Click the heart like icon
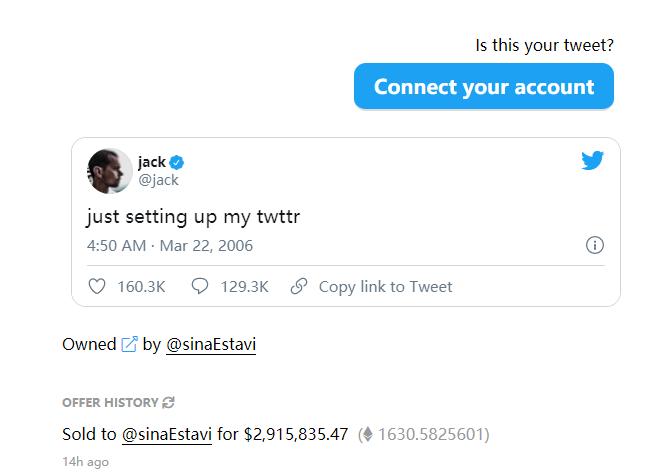 tap(97, 287)
